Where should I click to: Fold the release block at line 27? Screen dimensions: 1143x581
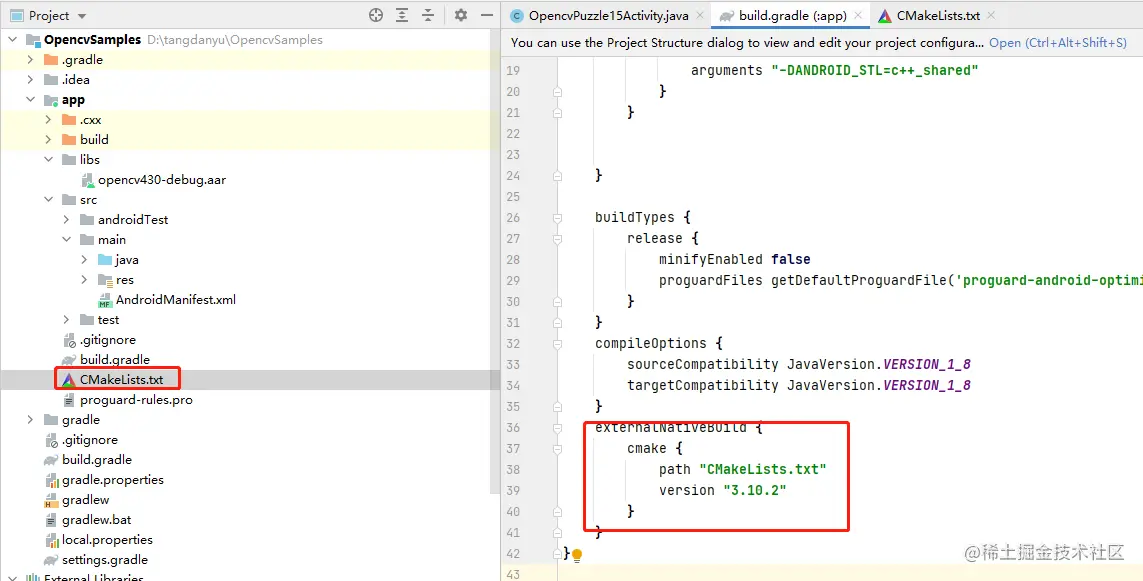pyautogui.click(x=558, y=238)
